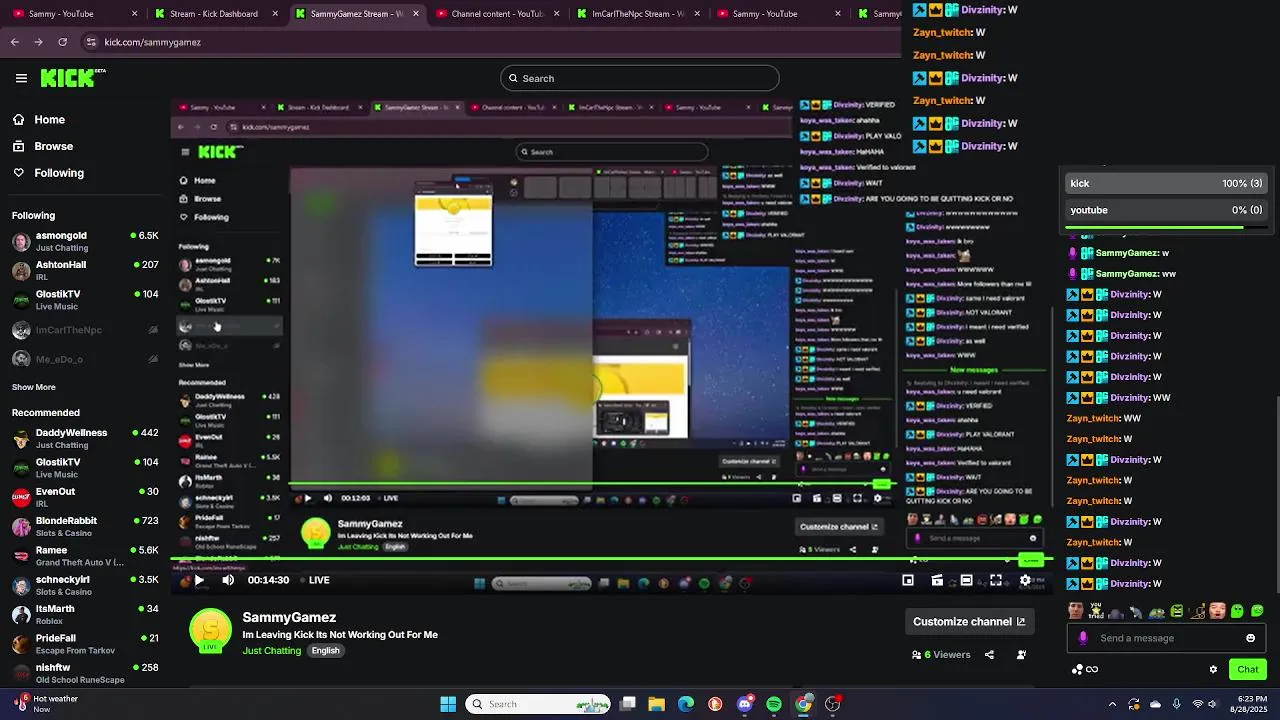Click the clip icon in player controls
The width and height of the screenshot is (1280, 720).
[x=937, y=580]
